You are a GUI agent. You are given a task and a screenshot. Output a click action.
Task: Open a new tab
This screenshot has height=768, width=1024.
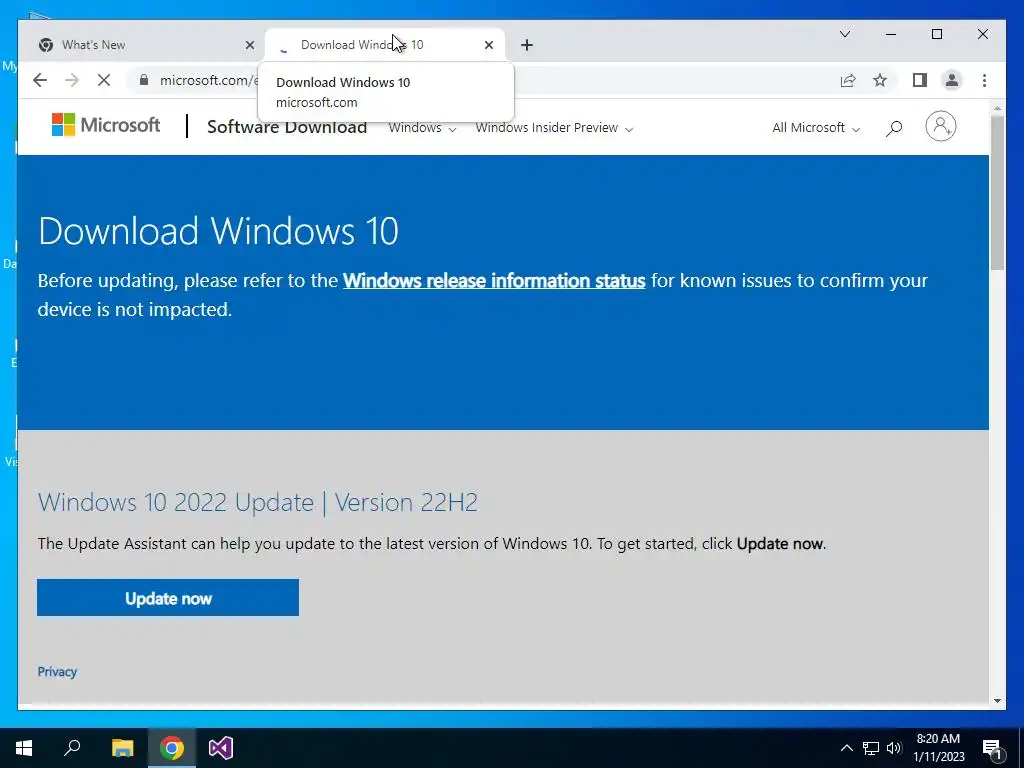click(527, 45)
